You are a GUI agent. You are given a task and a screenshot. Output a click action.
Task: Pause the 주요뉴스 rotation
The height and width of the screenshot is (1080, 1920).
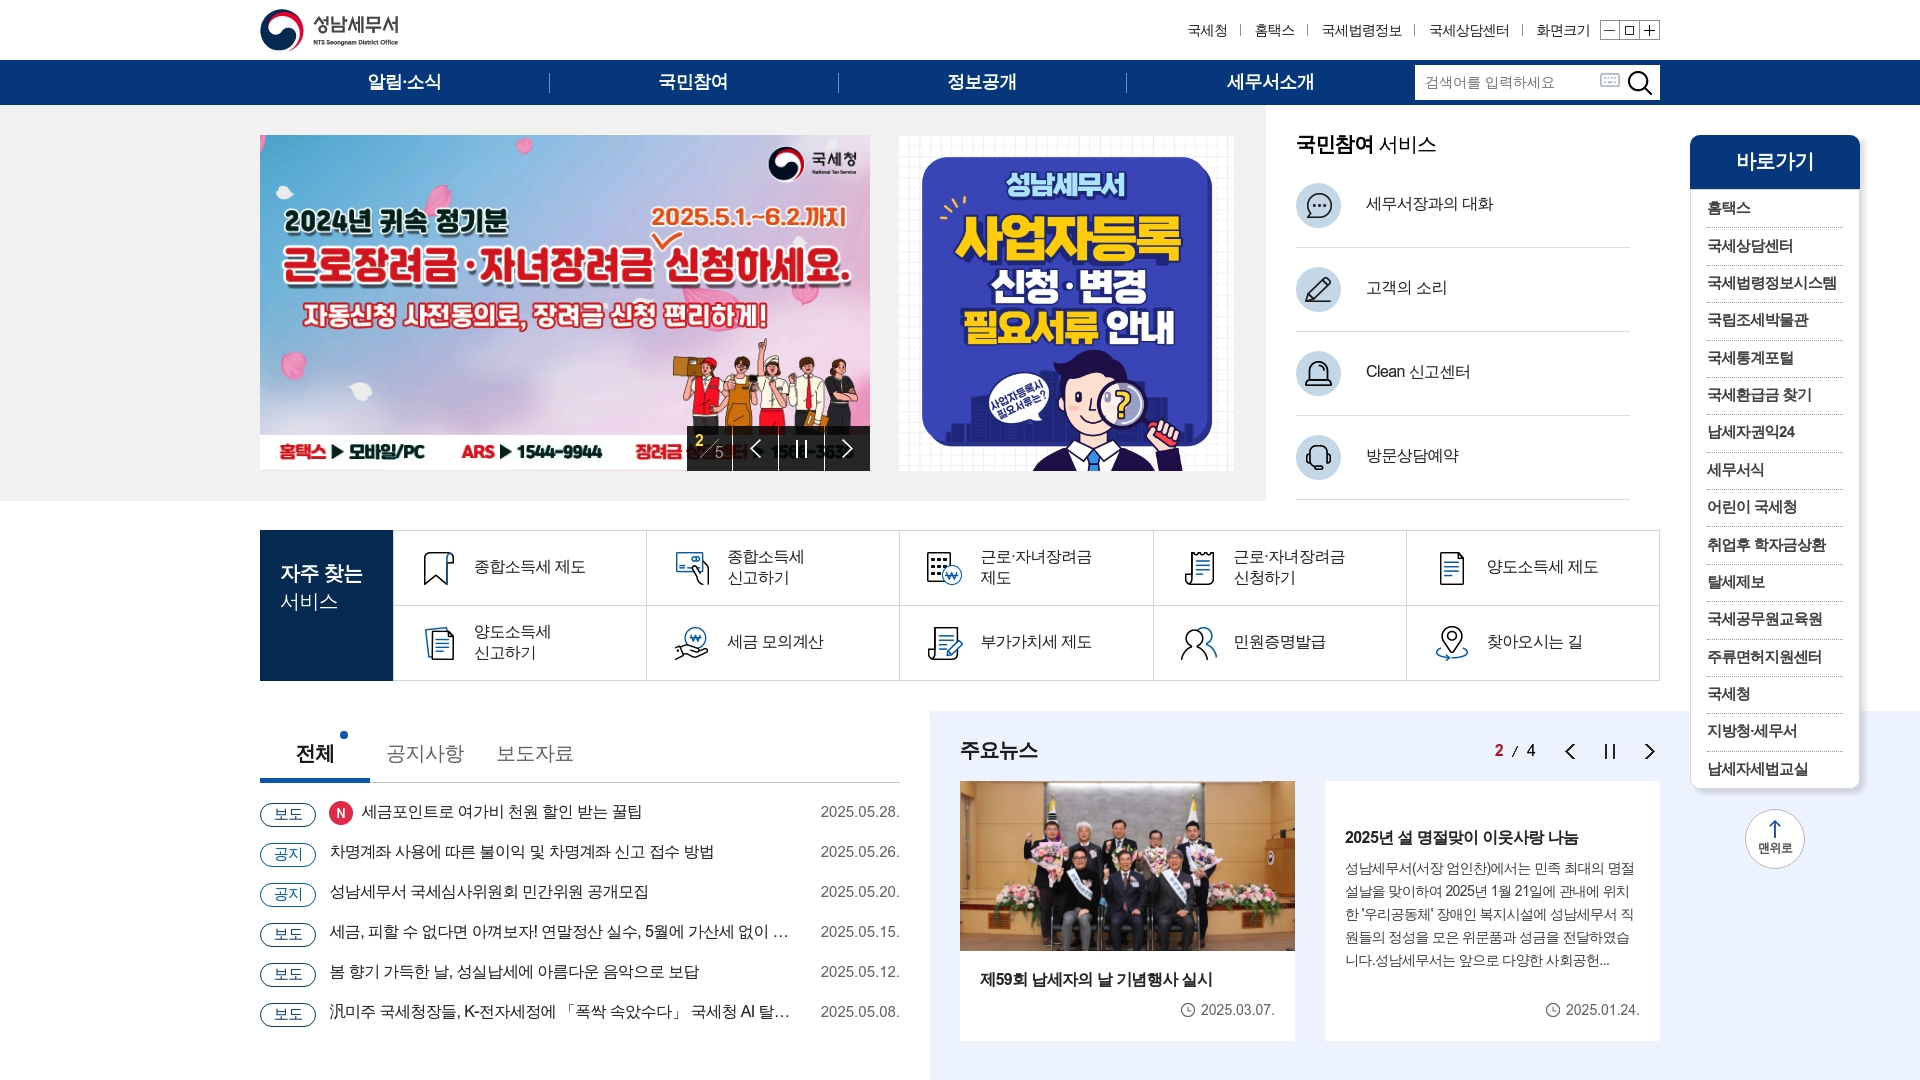click(1610, 752)
